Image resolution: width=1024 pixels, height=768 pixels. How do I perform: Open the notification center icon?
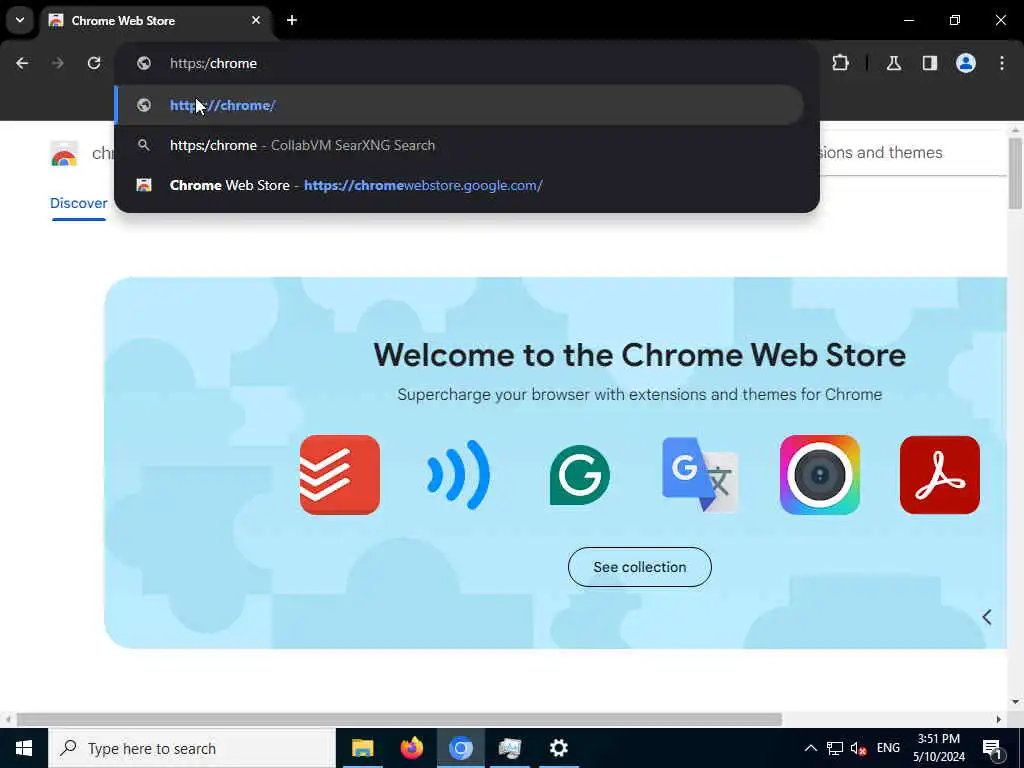[x=993, y=748]
